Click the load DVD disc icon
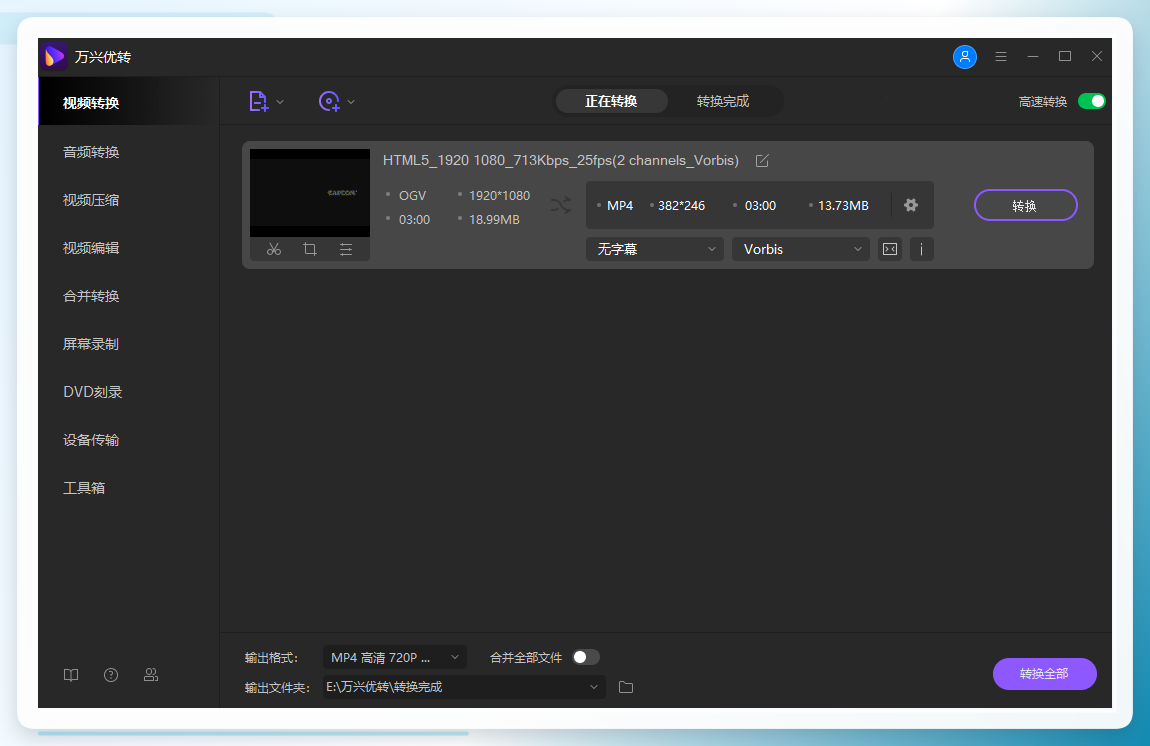This screenshot has width=1150, height=746. (x=329, y=101)
